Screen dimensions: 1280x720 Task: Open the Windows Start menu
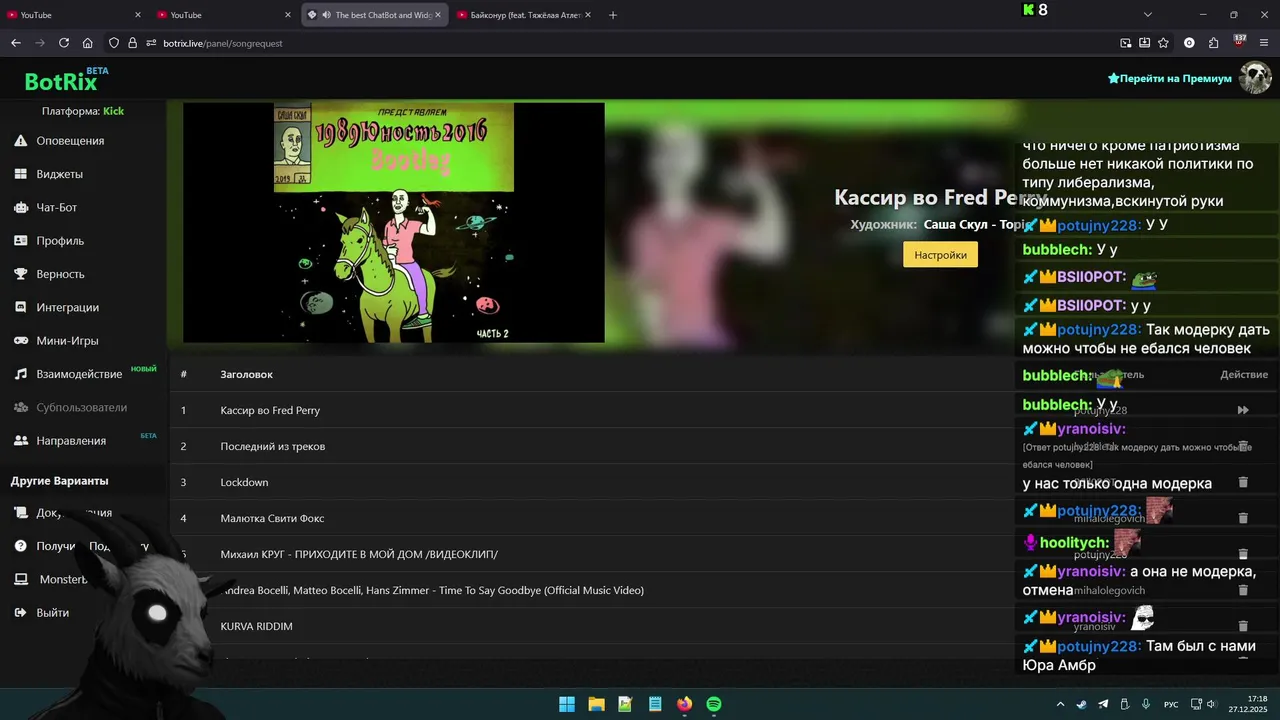(567, 704)
